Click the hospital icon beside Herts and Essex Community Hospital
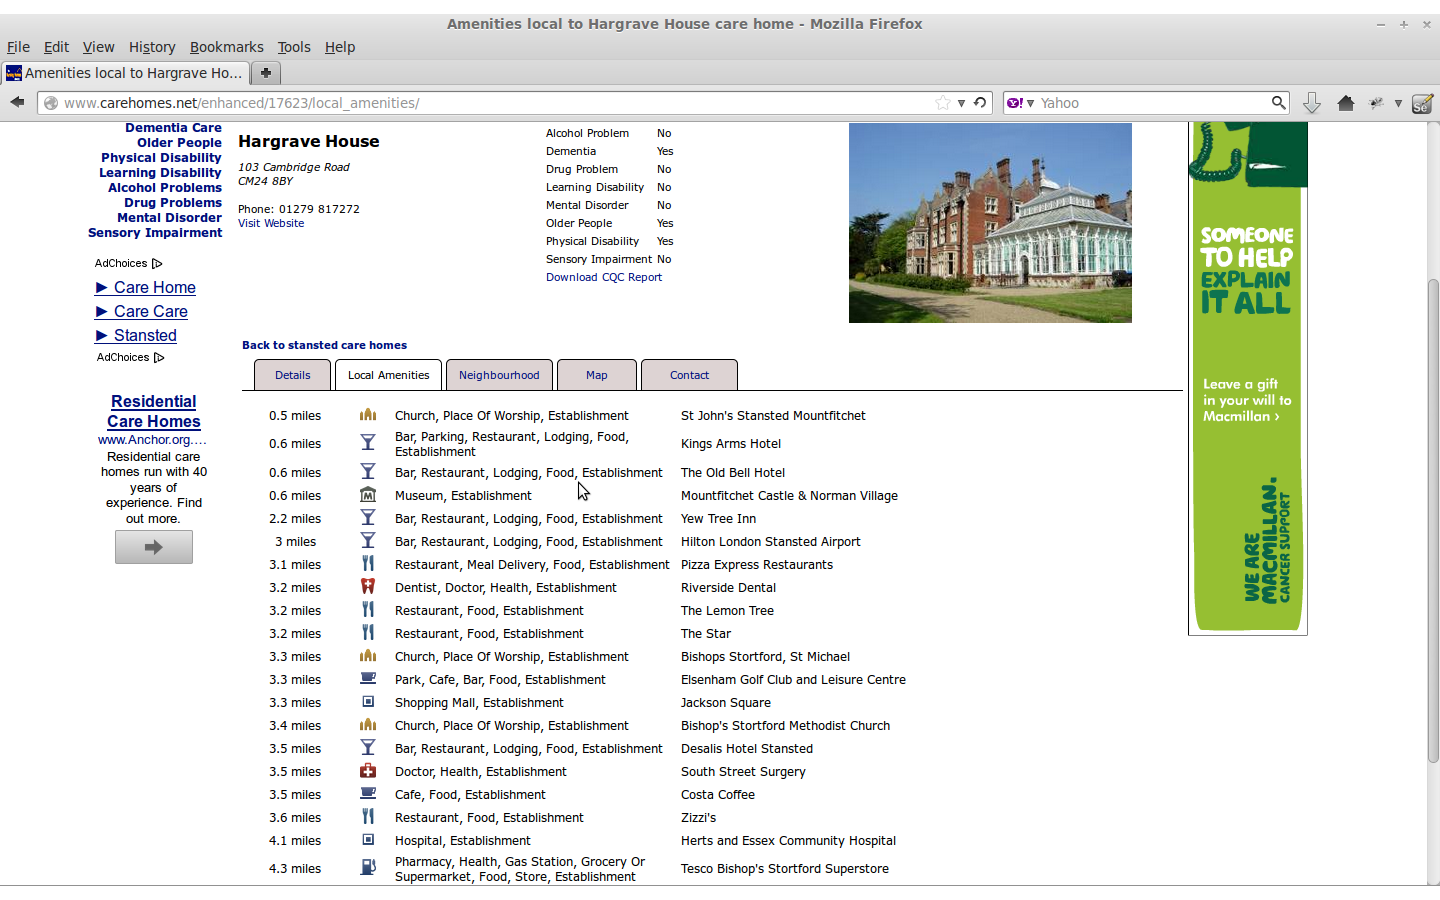 pos(368,840)
